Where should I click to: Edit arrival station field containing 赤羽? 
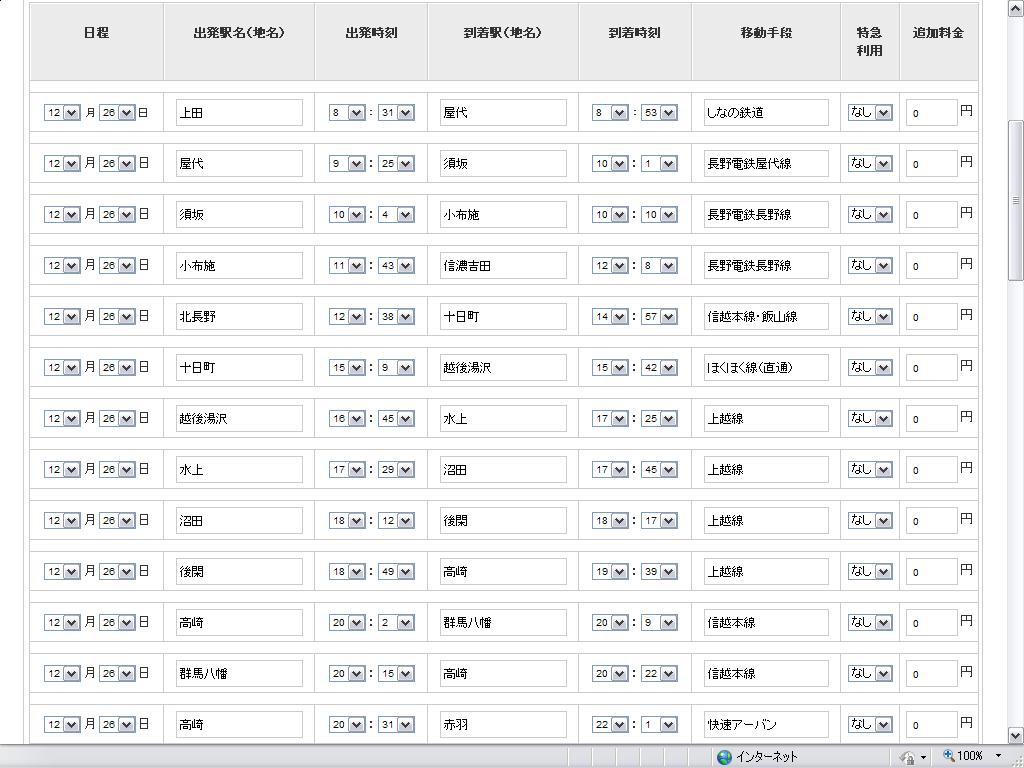[x=503, y=724]
